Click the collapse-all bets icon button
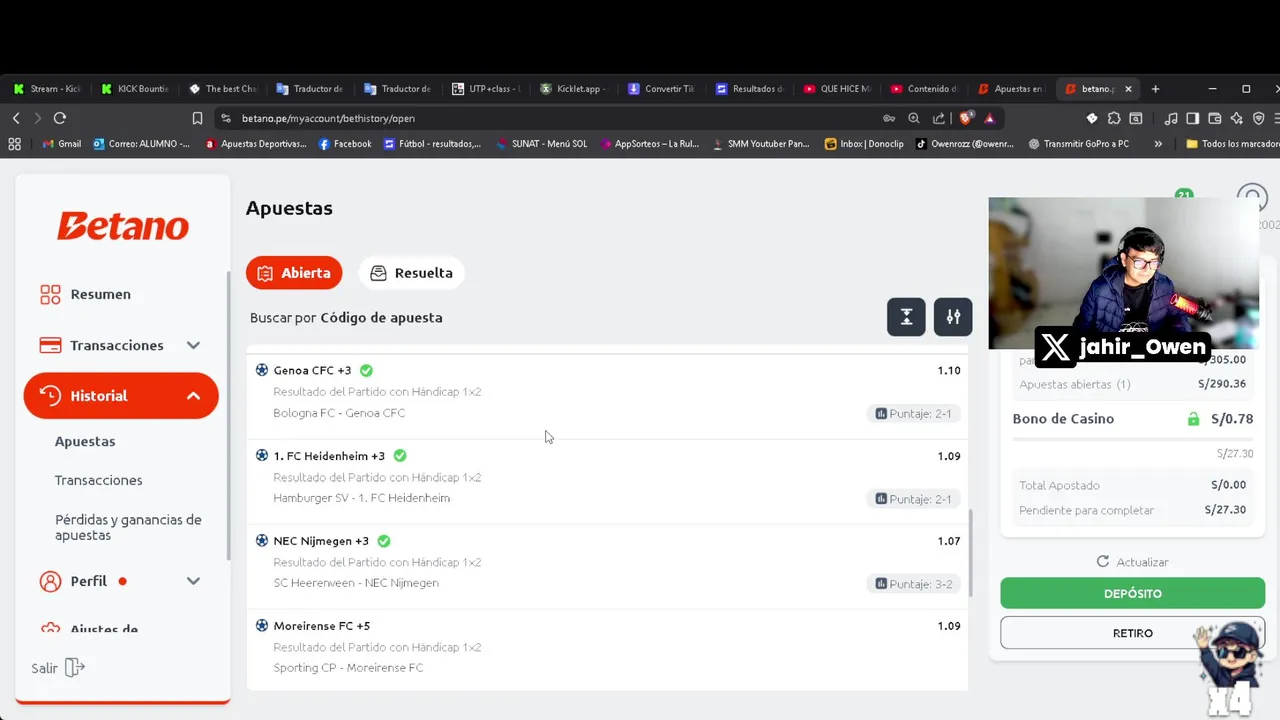The height and width of the screenshot is (720, 1280). pyautogui.click(x=906, y=317)
